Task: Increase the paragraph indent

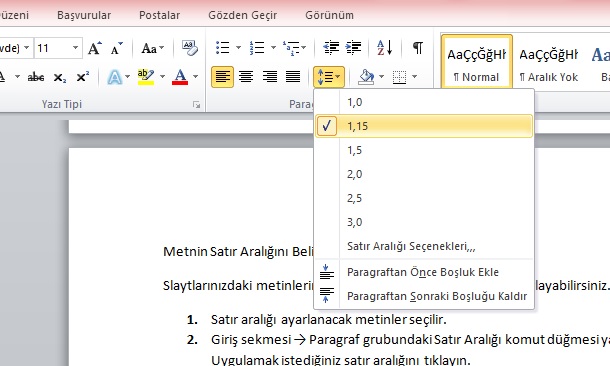Action: click(353, 48)
